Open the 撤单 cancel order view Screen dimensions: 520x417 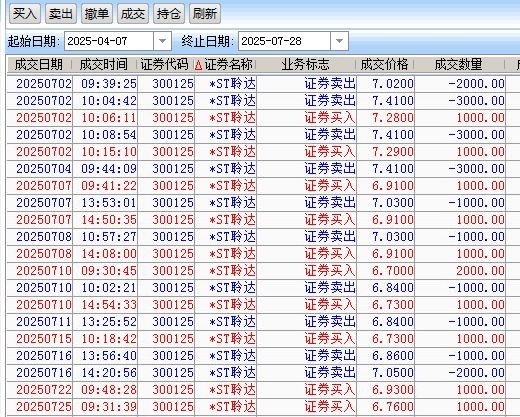[x=97, y=14]
